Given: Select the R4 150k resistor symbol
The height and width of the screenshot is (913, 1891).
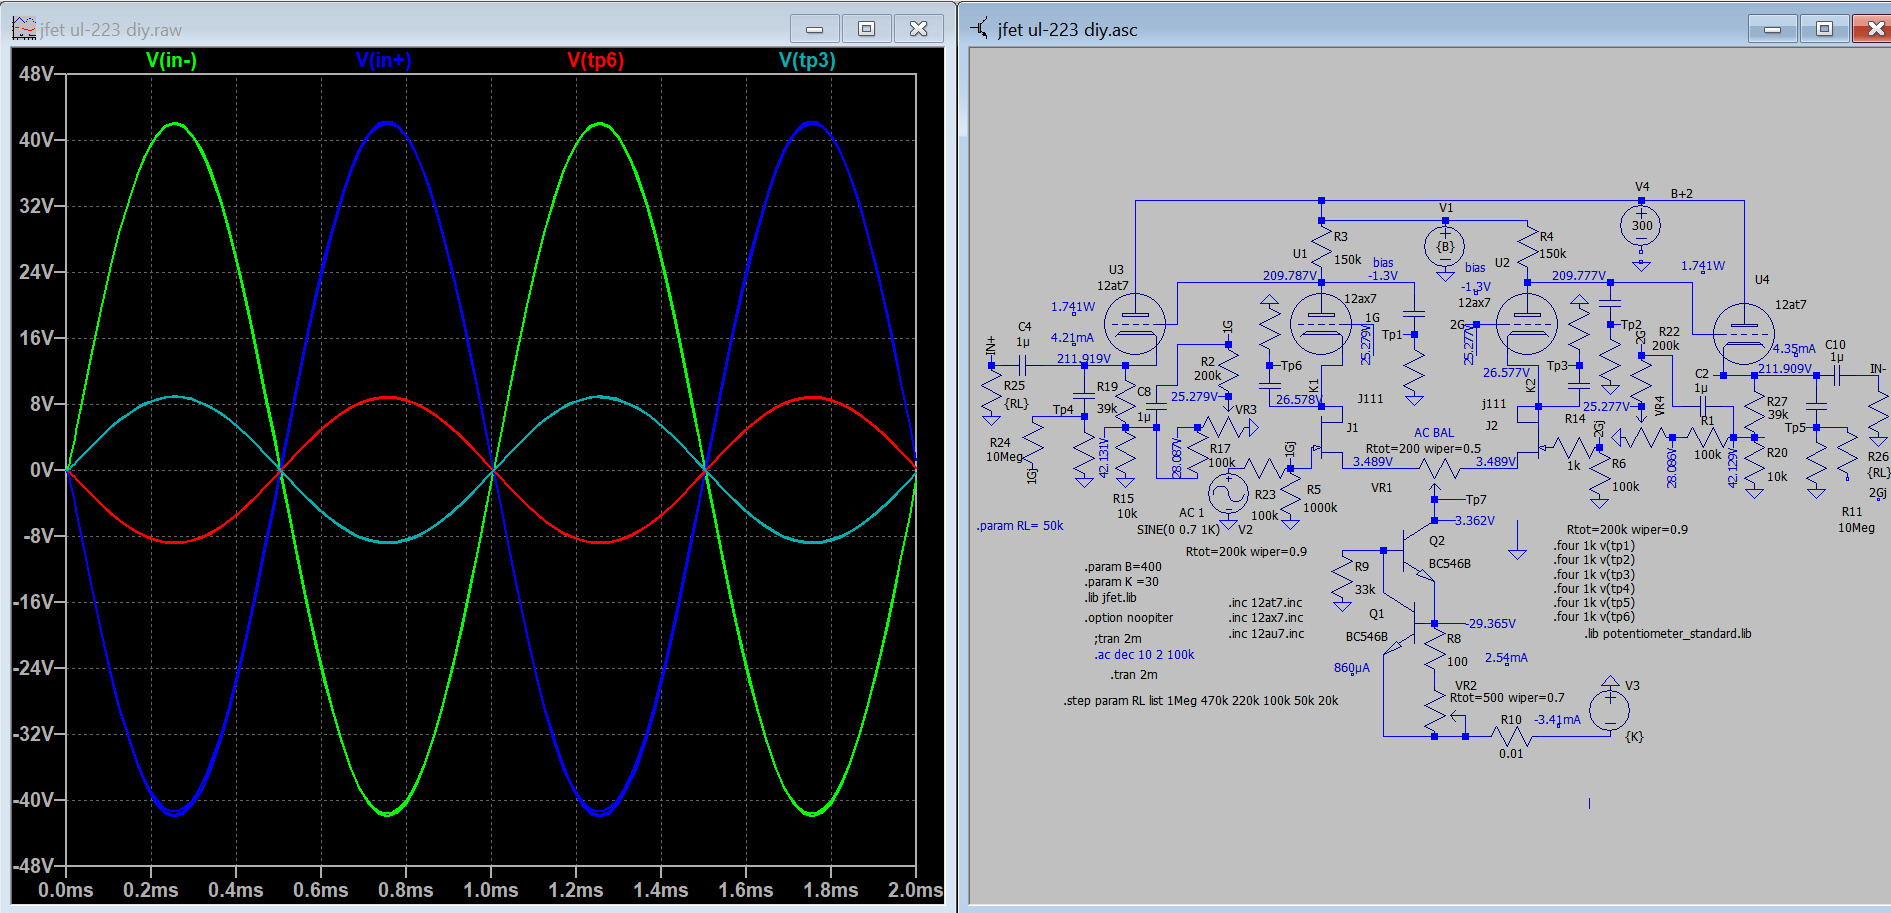Looking at the screenshot, I should click(x=1527, y=248).
